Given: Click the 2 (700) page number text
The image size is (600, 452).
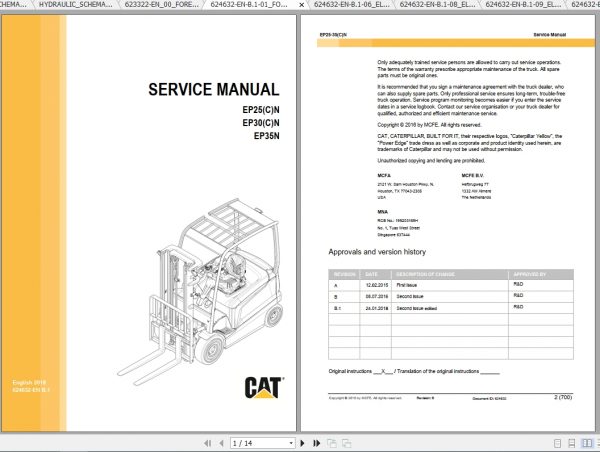Looking at the screenshot, I should pyautogui.click(x=563, y=397).
